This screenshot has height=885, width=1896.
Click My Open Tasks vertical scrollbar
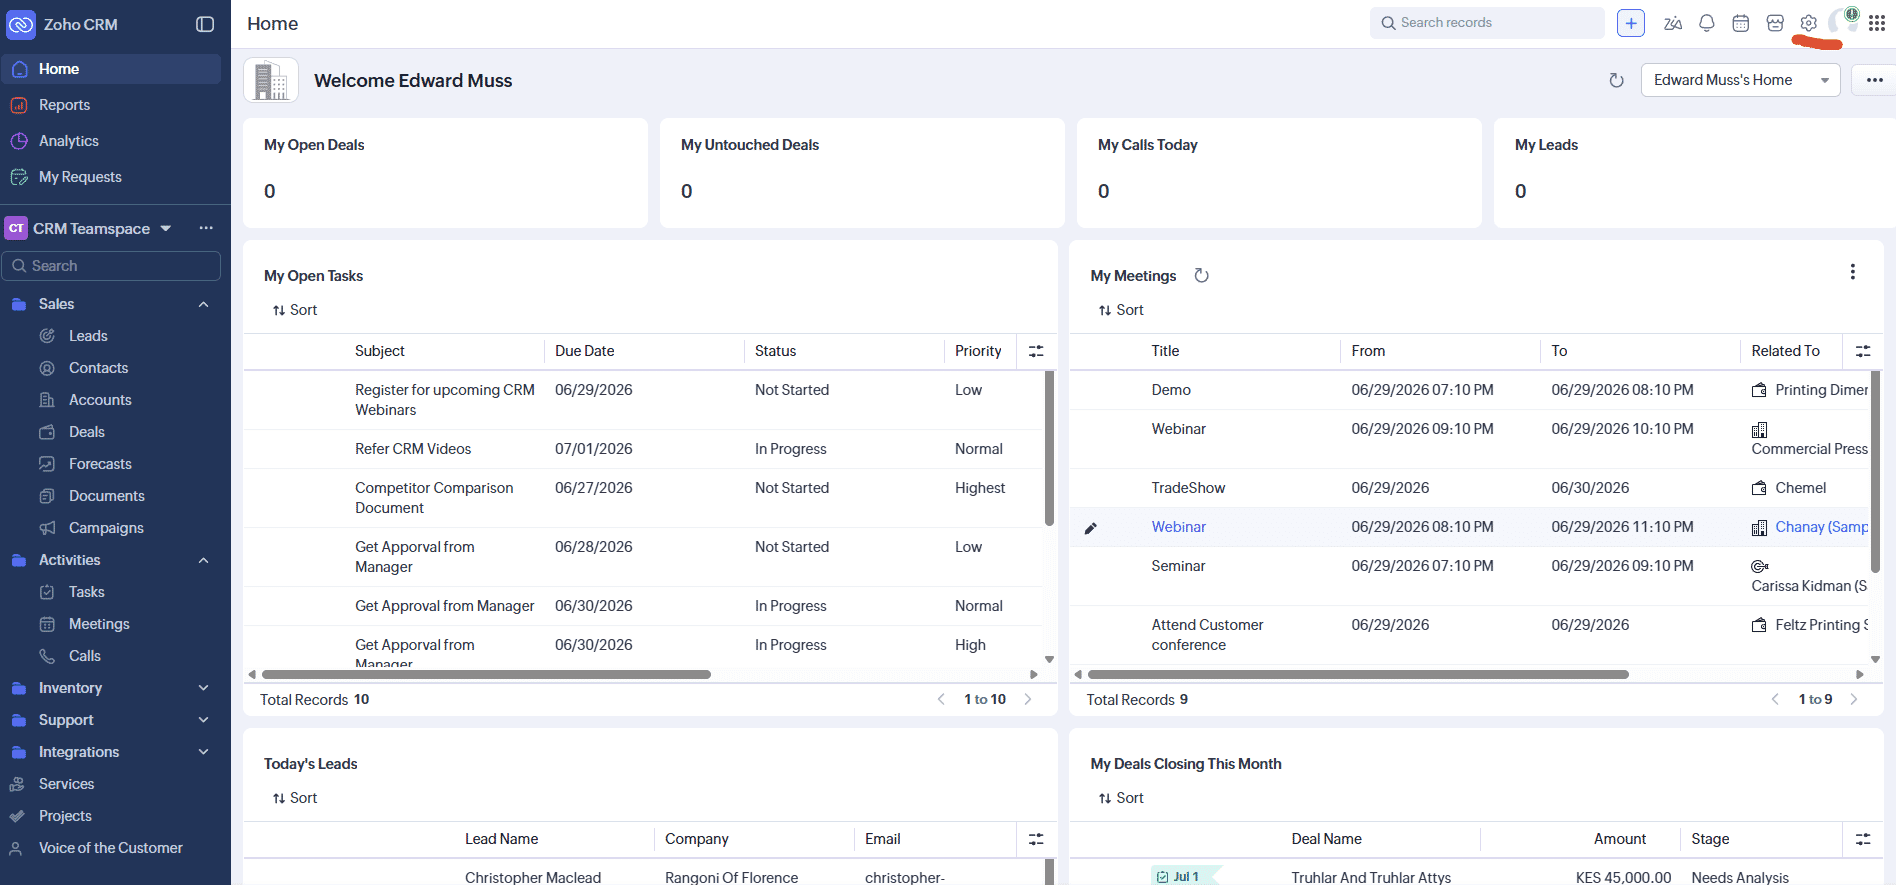pyautogui.click(x=1049, y=448)
